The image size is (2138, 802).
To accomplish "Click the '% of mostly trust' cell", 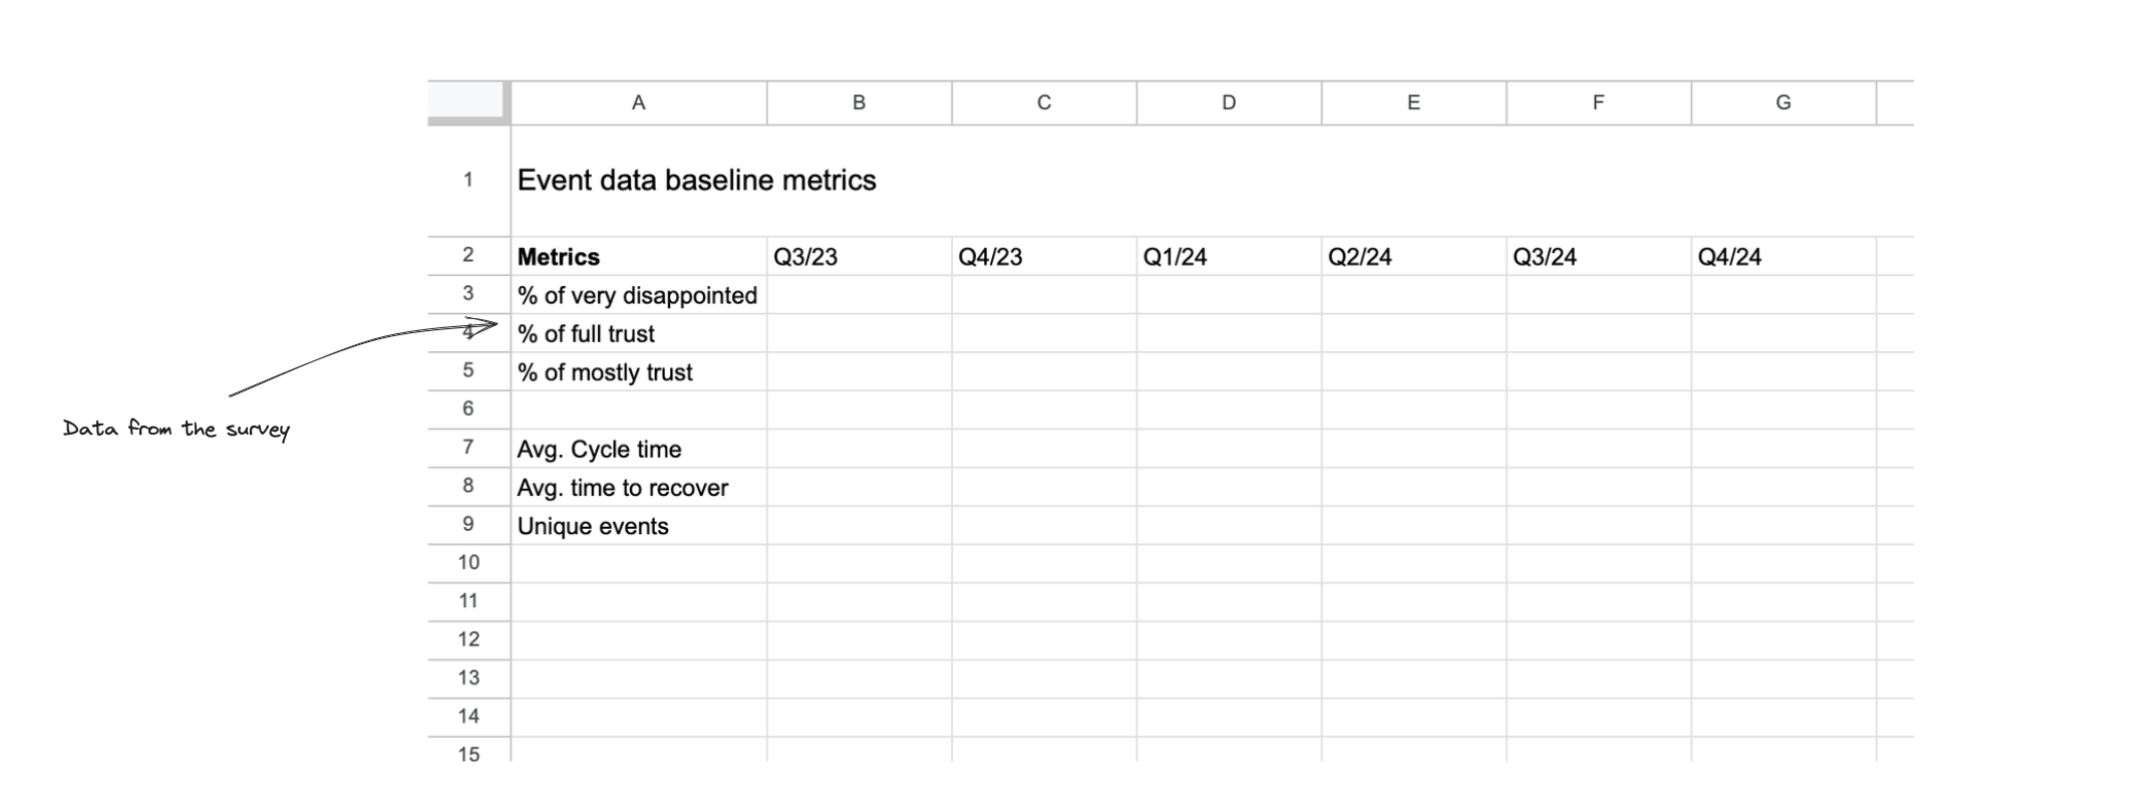I will (604, 371).
